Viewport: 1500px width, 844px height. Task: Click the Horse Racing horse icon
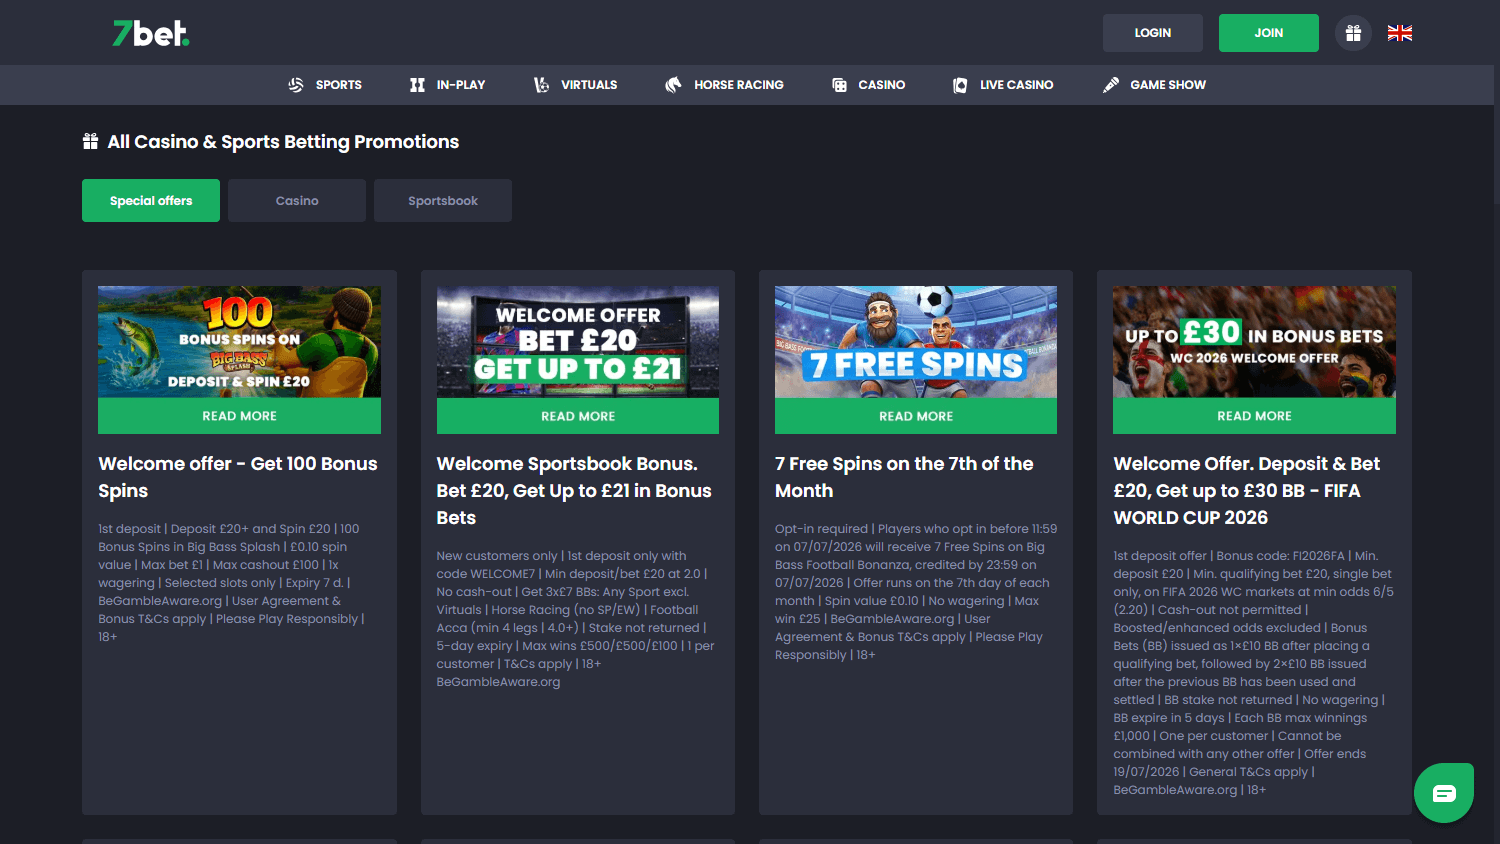click(673, 85)
